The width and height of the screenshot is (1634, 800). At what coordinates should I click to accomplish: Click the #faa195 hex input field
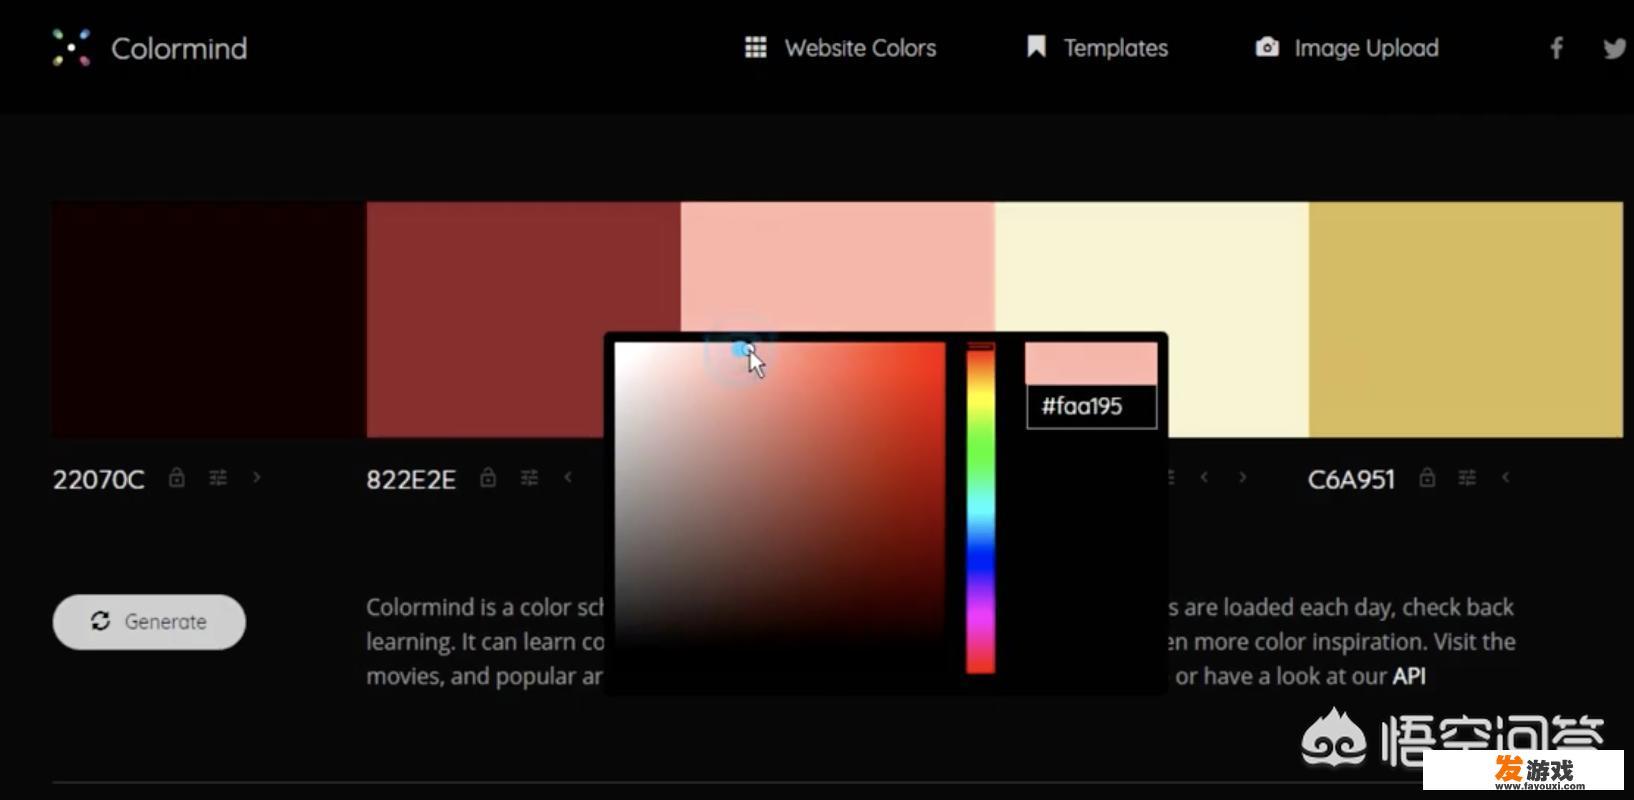(1091, 407)
